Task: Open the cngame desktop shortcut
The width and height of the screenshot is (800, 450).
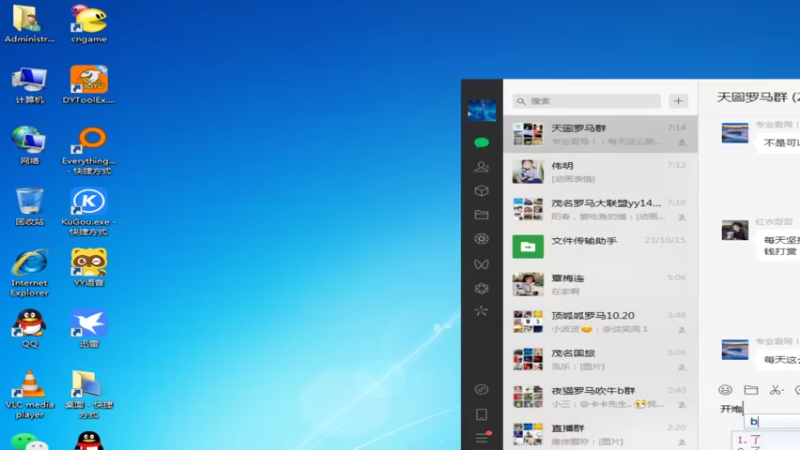Action: (x=89, y=24)
